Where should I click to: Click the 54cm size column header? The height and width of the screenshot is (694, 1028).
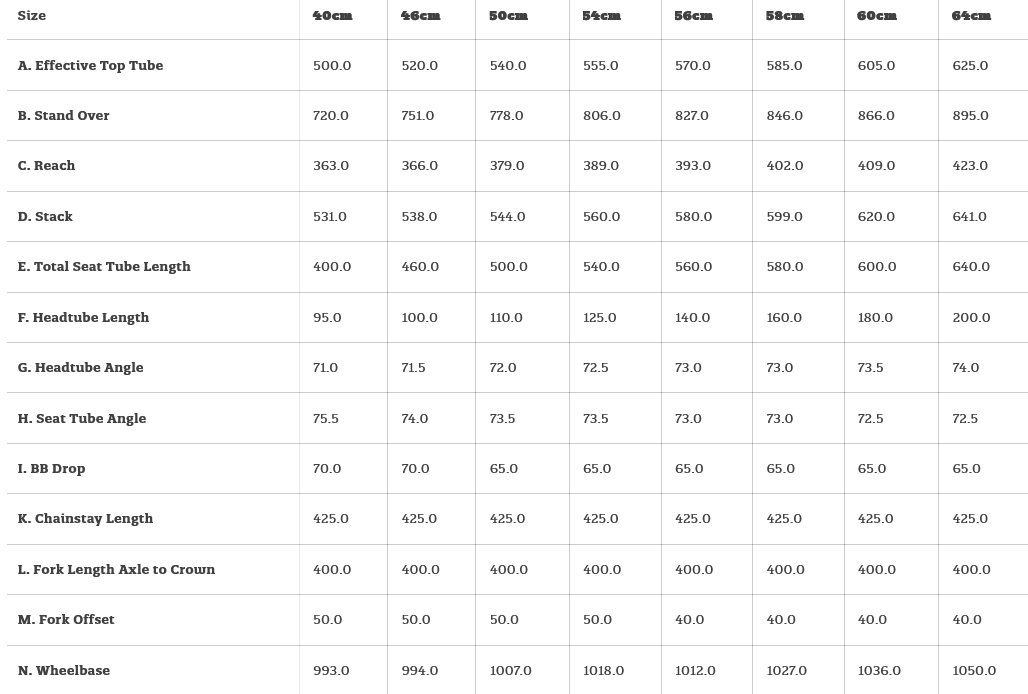(601, 16)
